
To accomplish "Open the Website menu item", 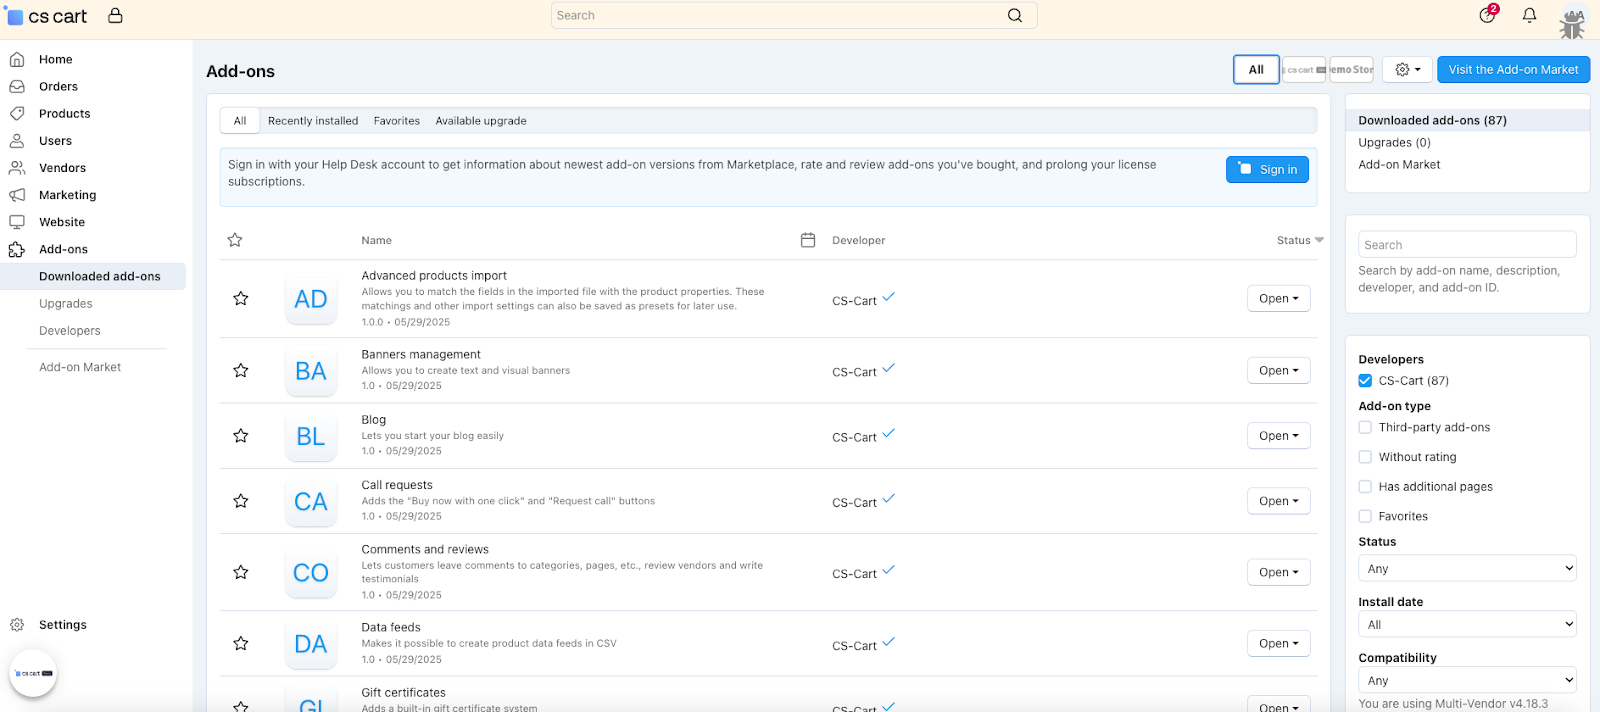I will pyautogui.click(x=62, y=222).
